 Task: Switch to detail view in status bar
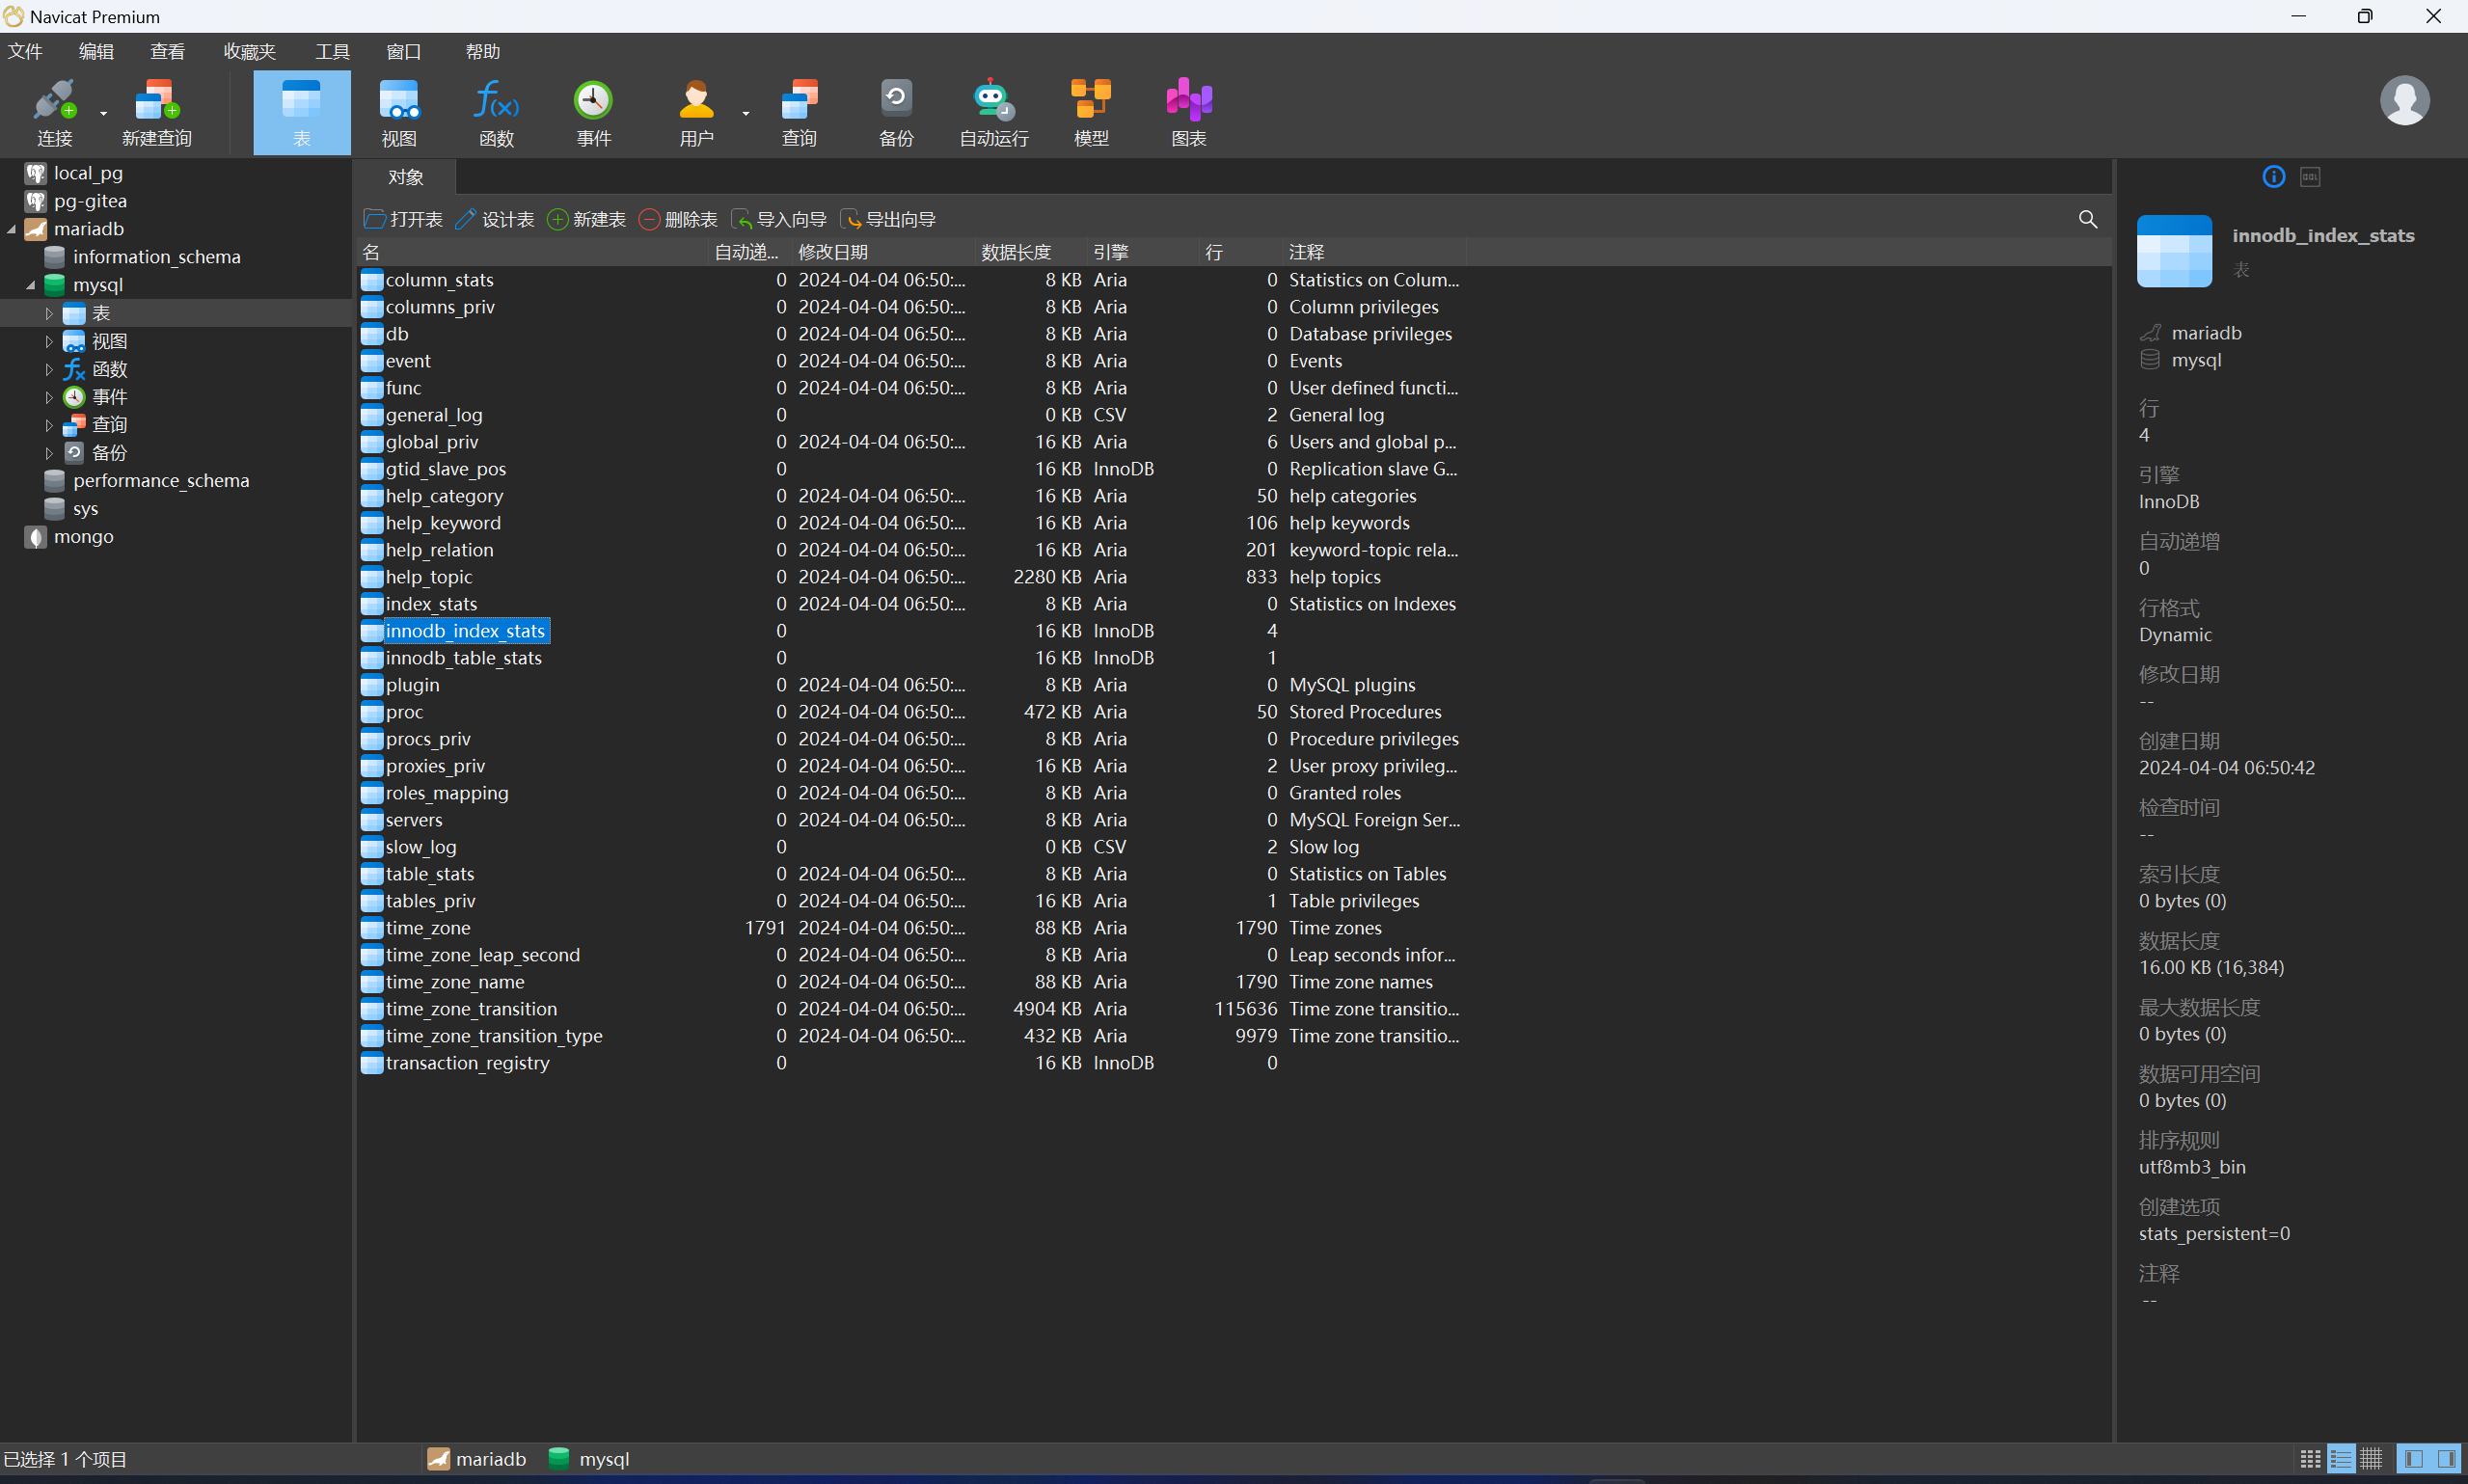pyautogui.click(x=2371, y=1459)
